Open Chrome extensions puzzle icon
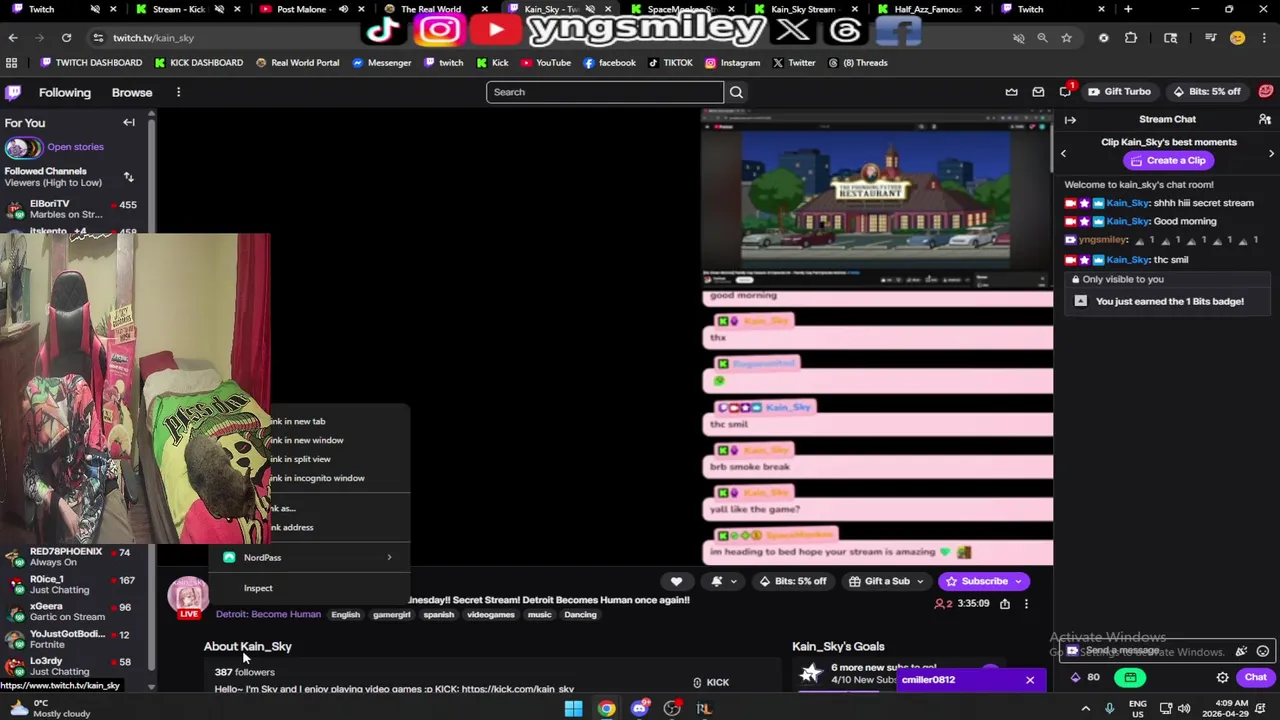 tap(1131, 38)
